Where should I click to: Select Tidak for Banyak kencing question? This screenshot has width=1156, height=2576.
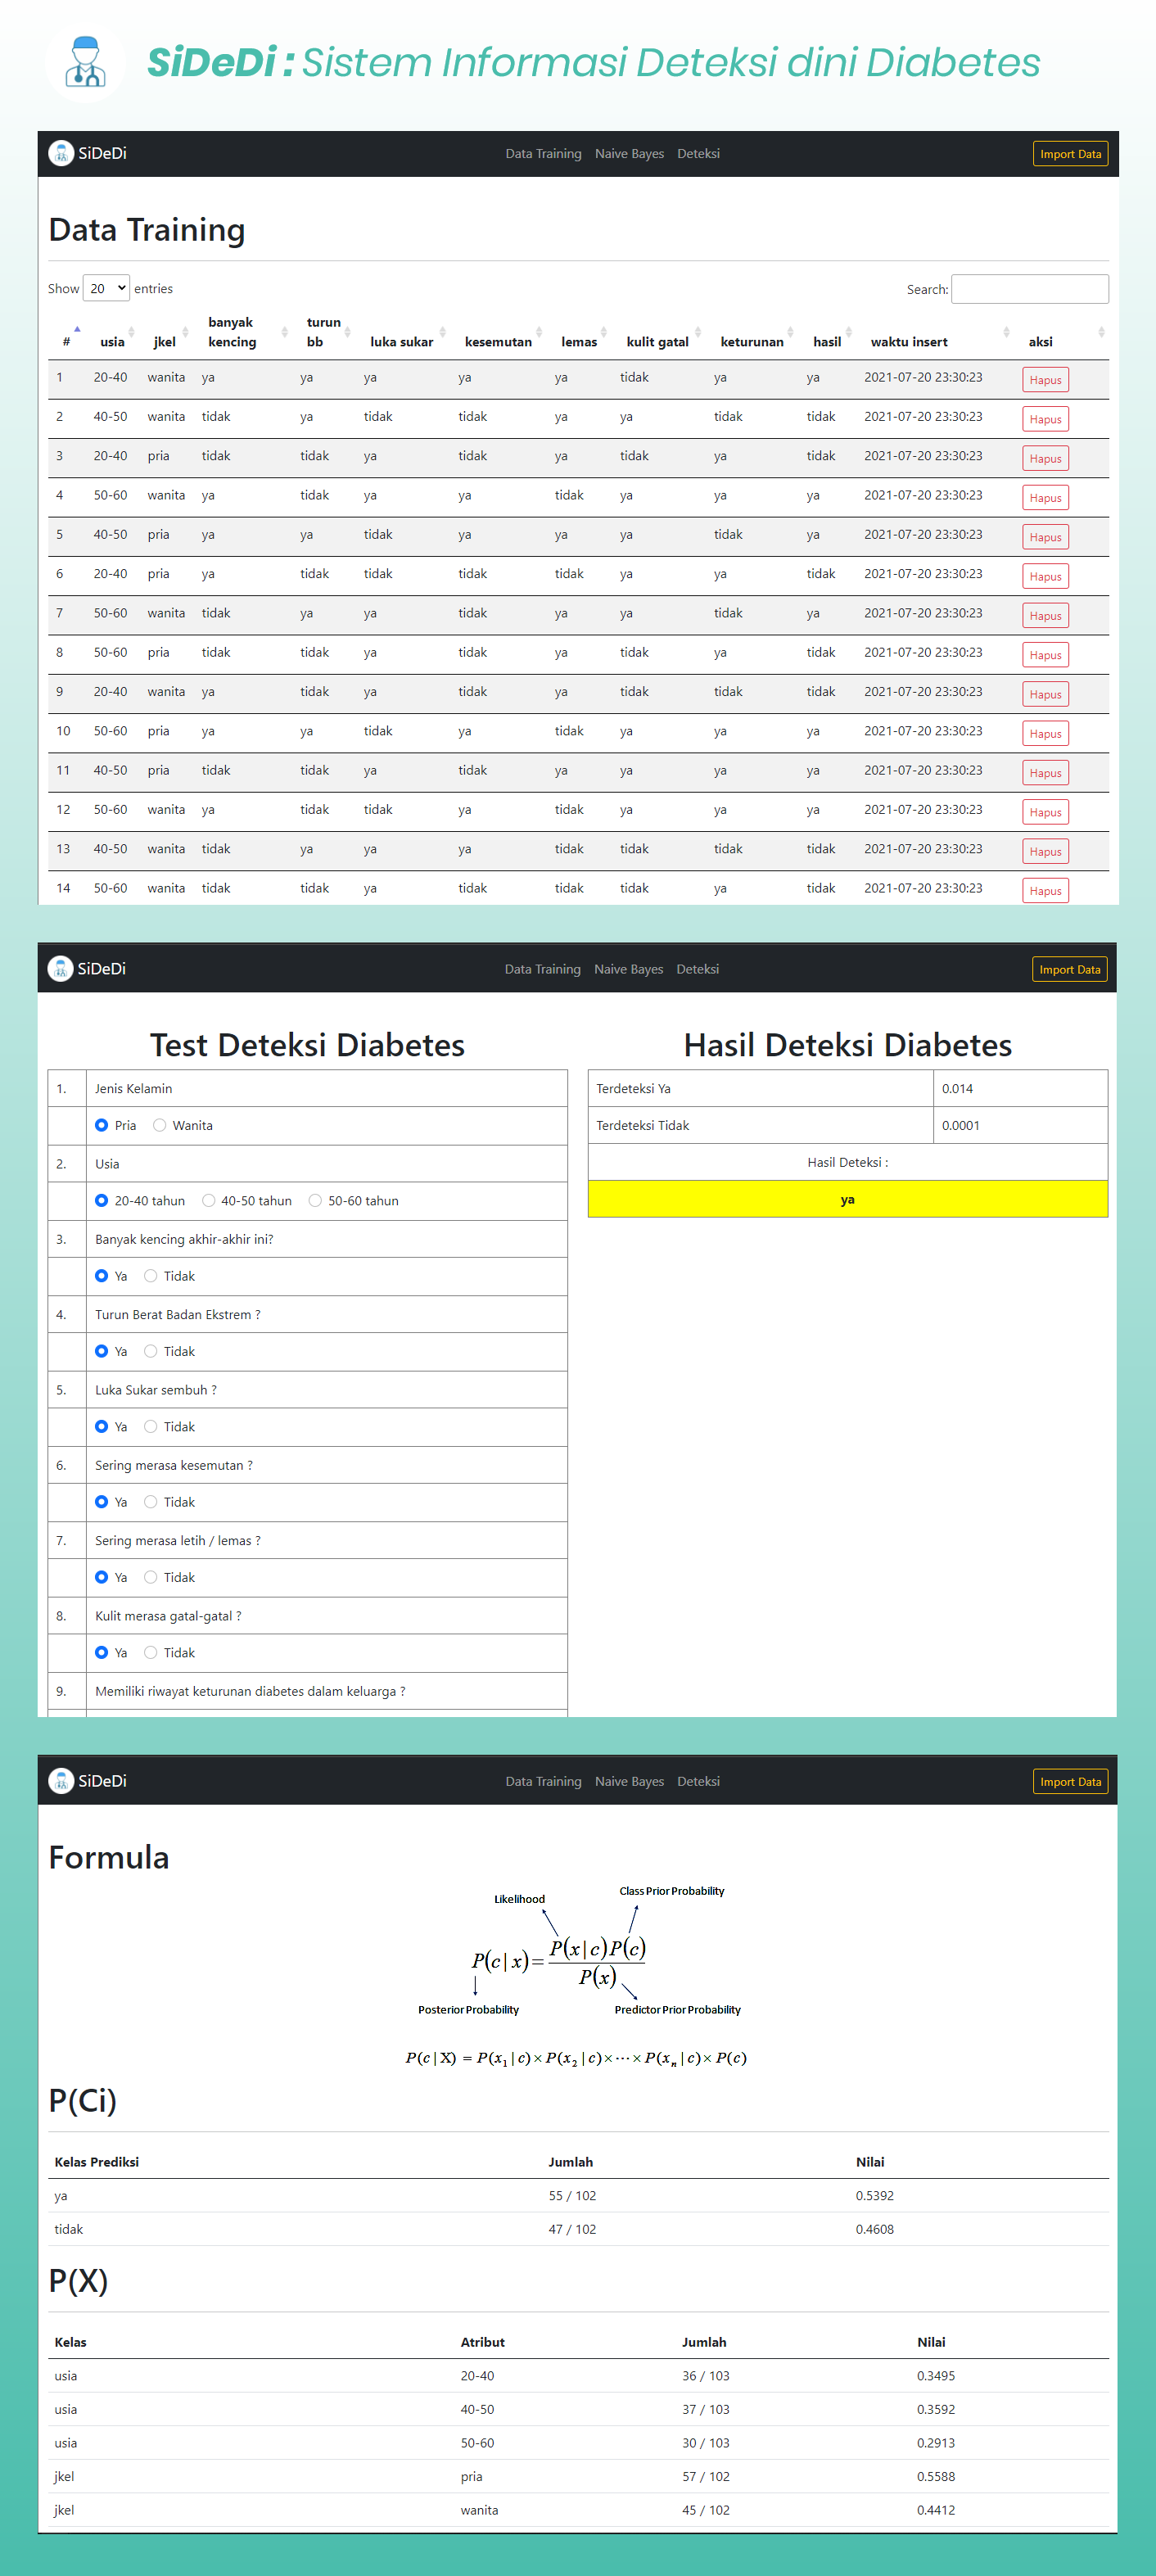tap(150, 1275)
